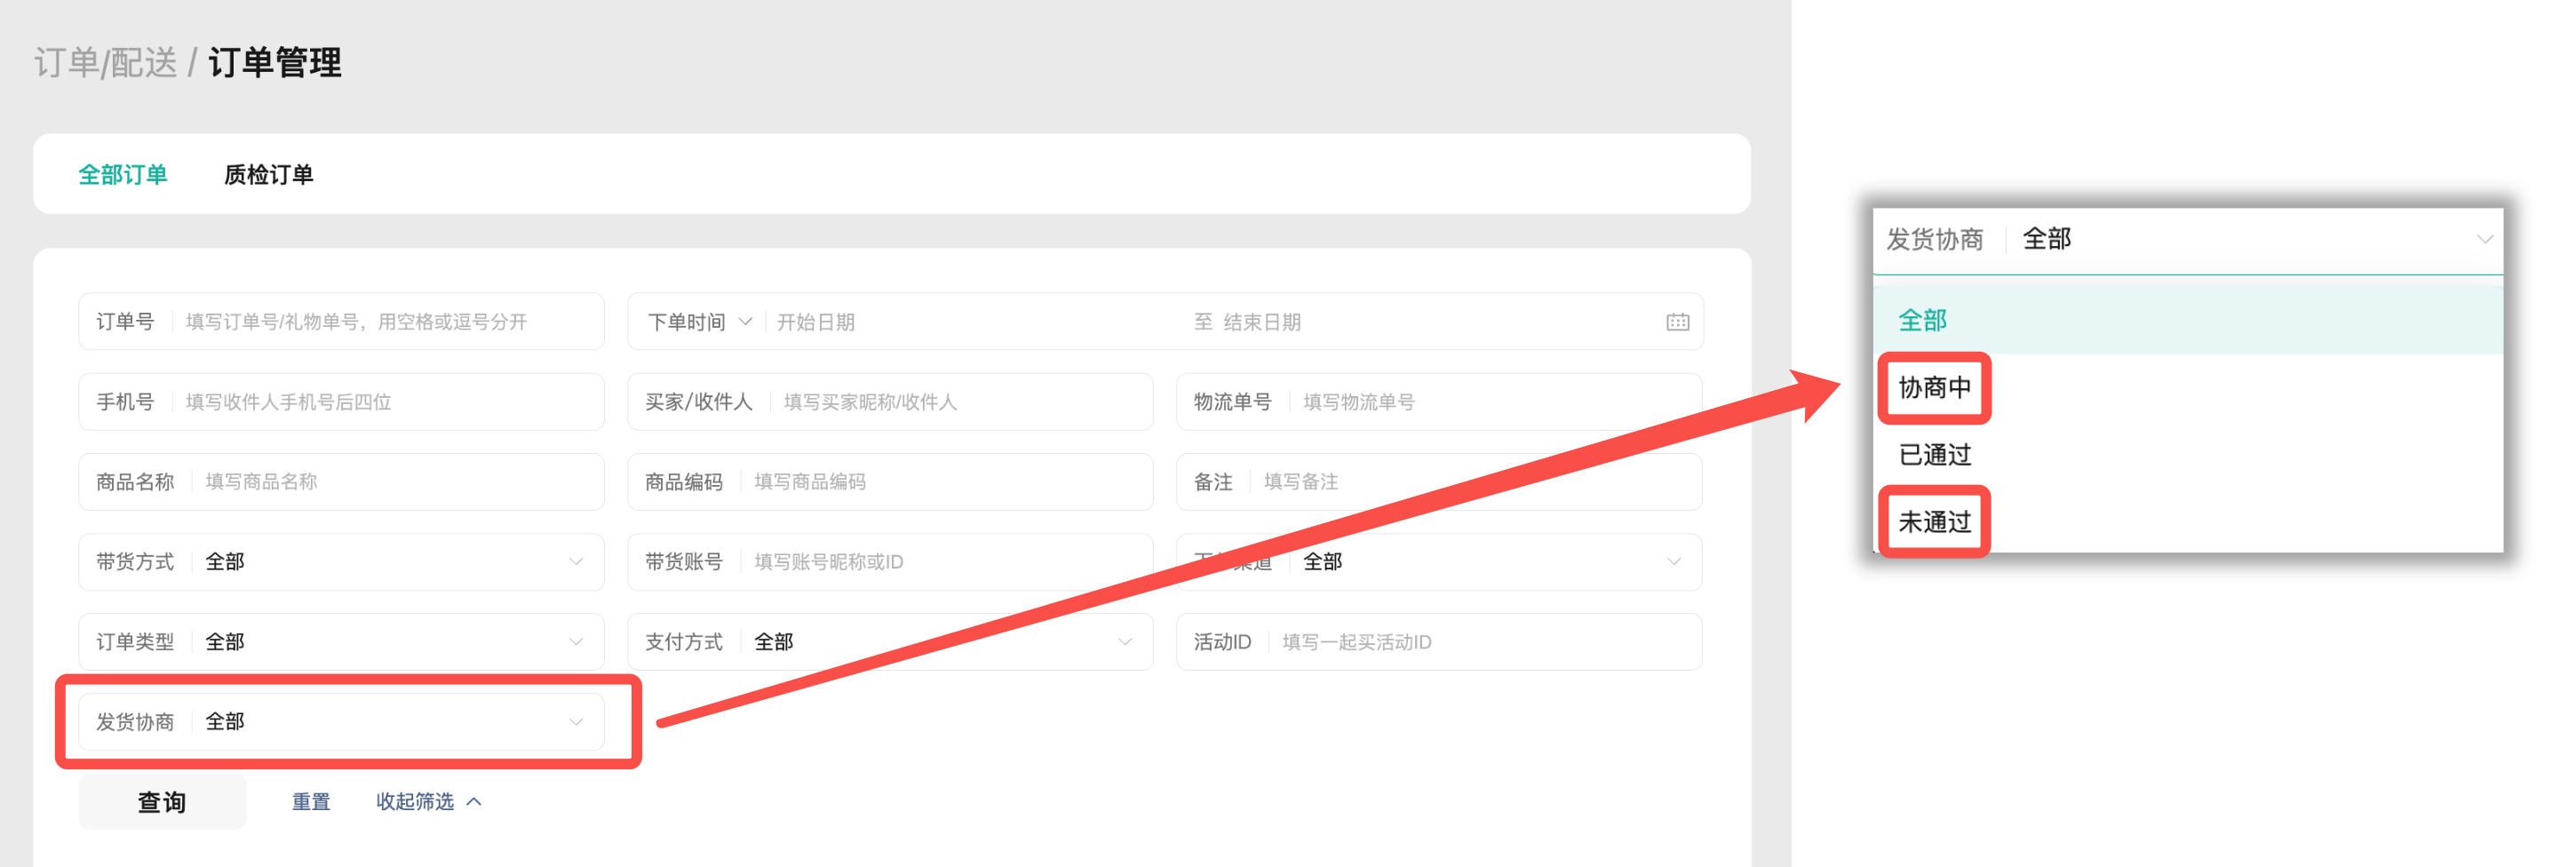This screenshot has width=2576, height=867.
Task: Click the 订单号 input field
Action: (x=385, y=322)
